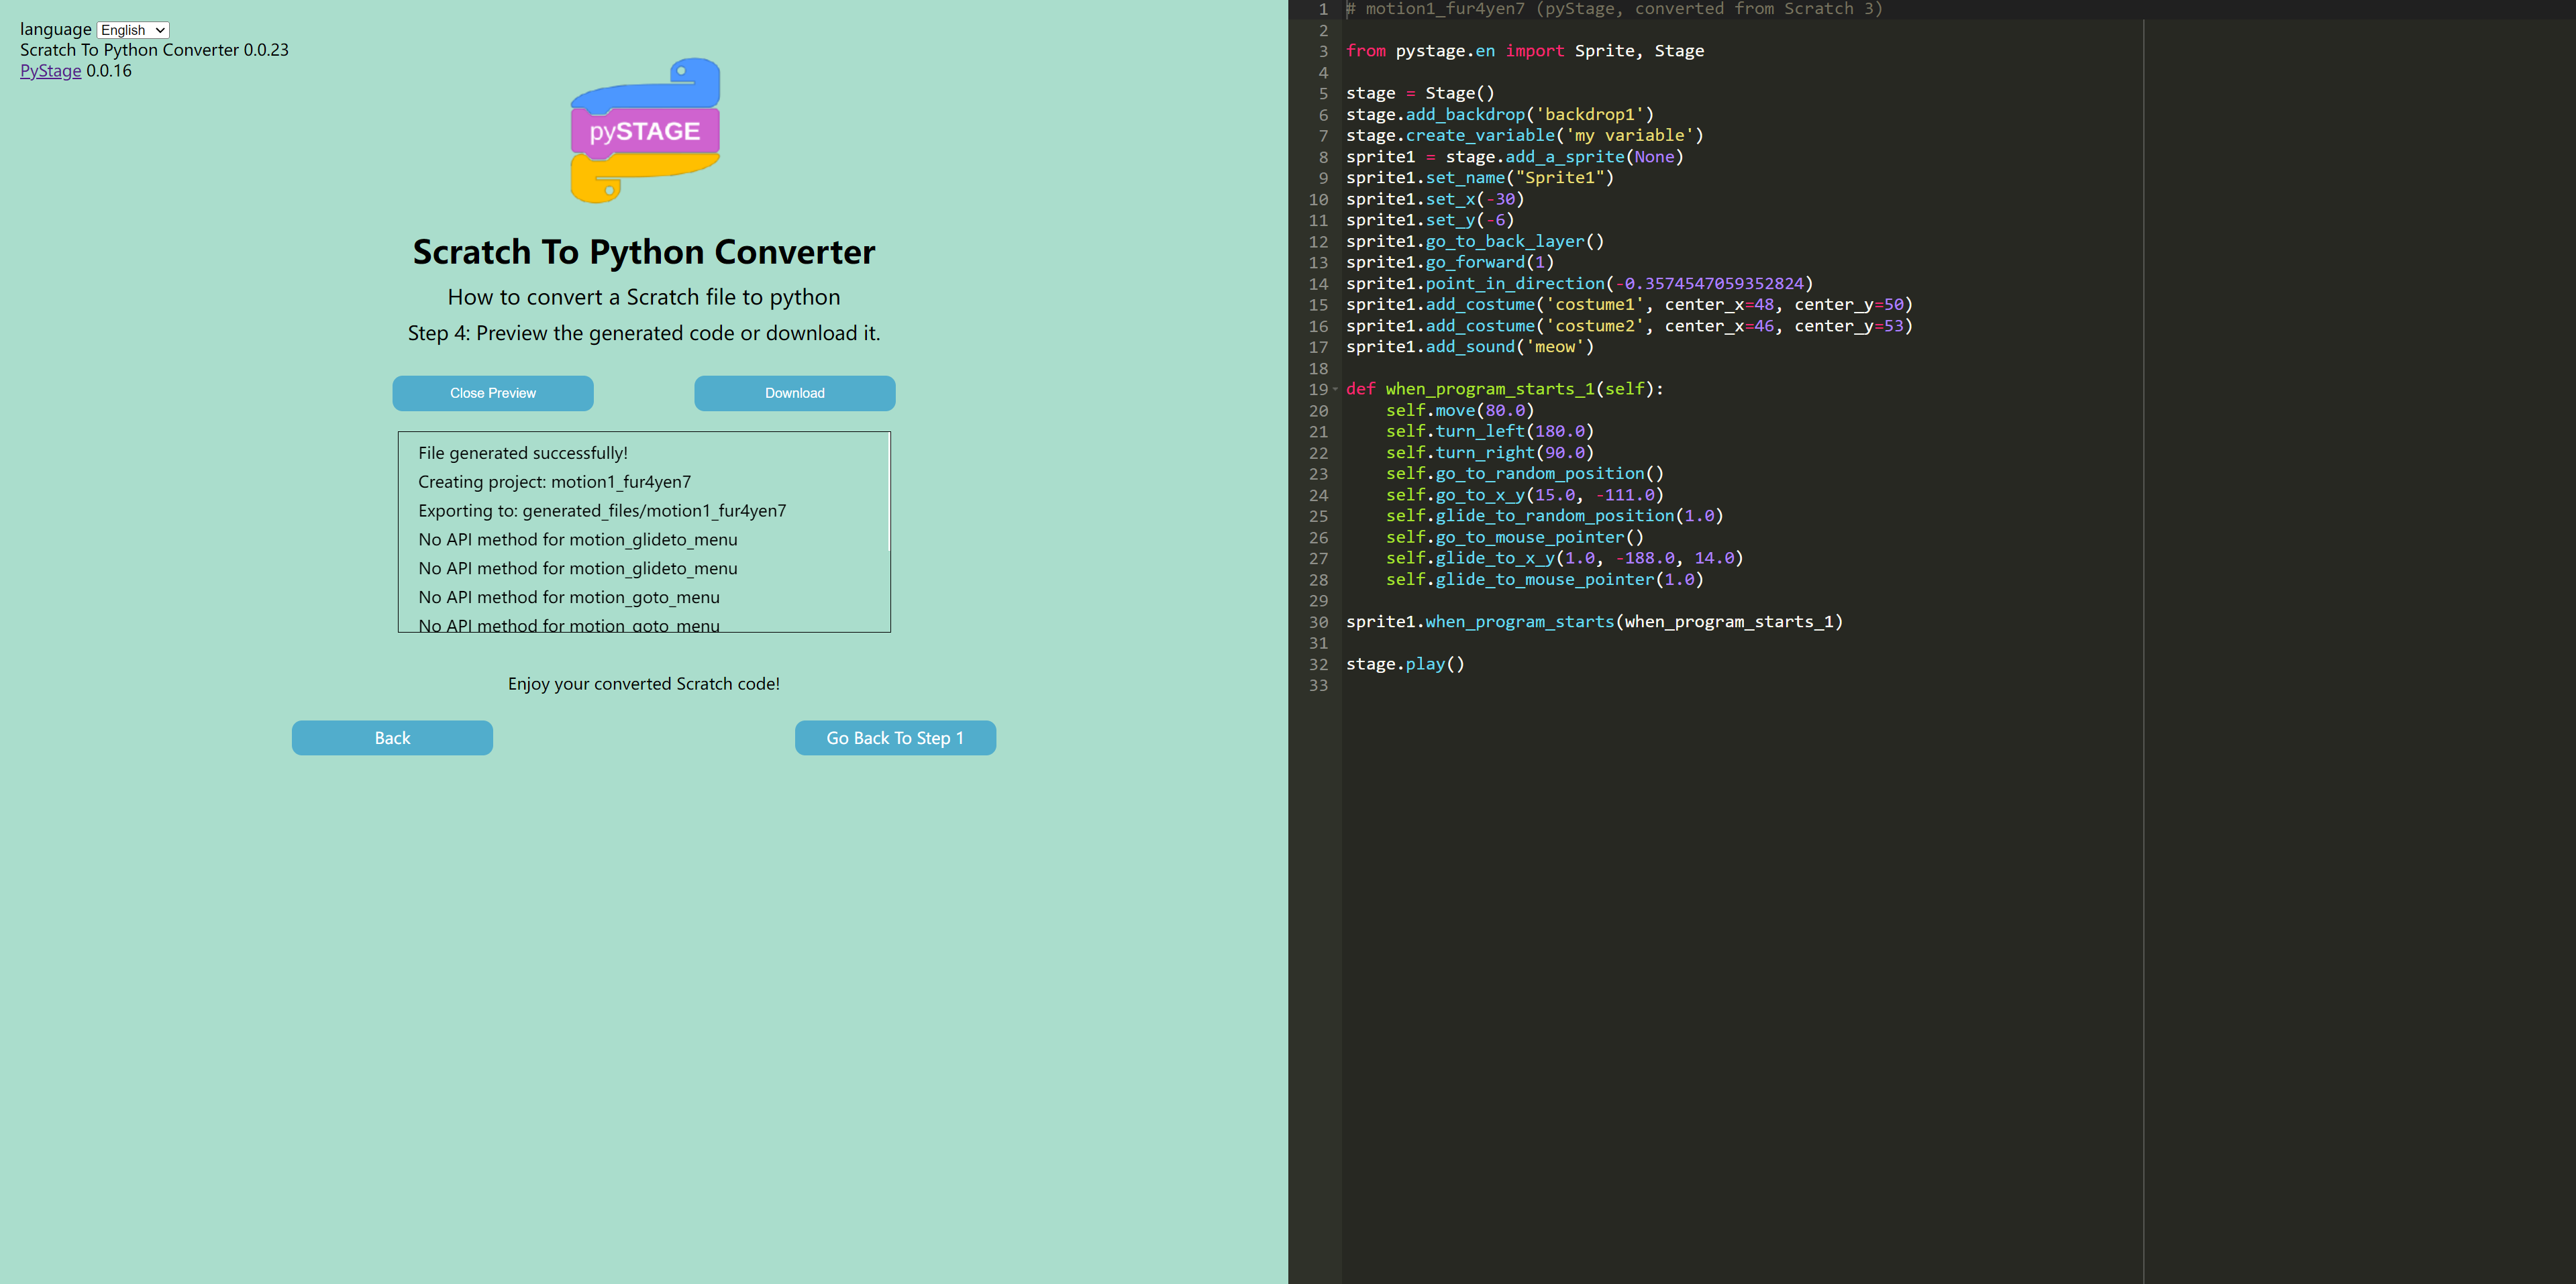Click 'No API method for motion_goto_menu' fully visible line

[569, 597]
